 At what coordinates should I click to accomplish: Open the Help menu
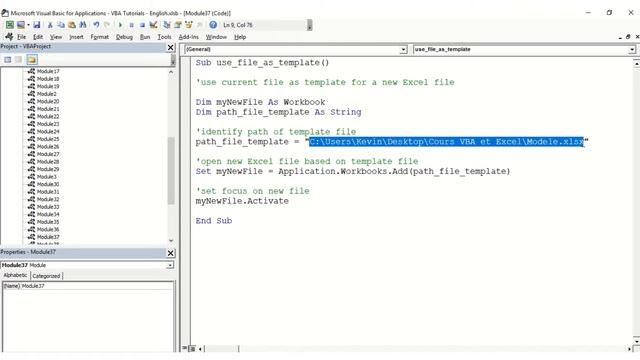pyautogui.click(x=240, y=37)
